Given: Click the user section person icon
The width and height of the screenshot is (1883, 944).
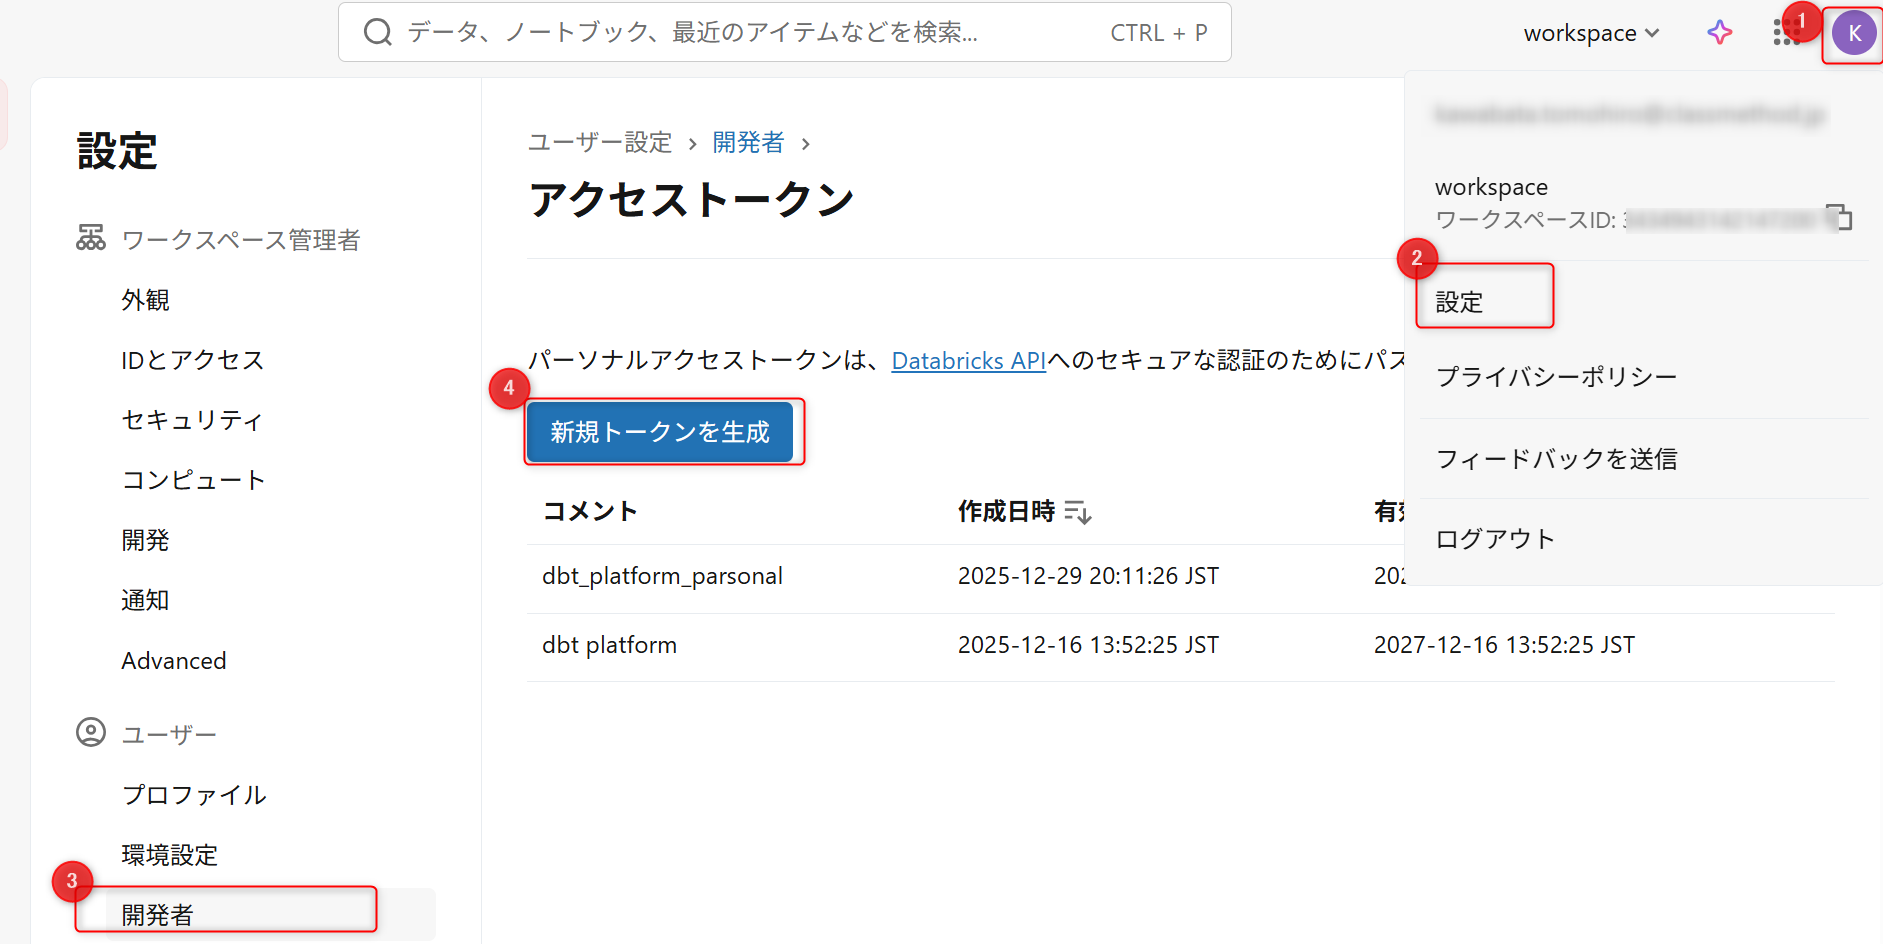Looking at the screenshot, I should 91,733.
